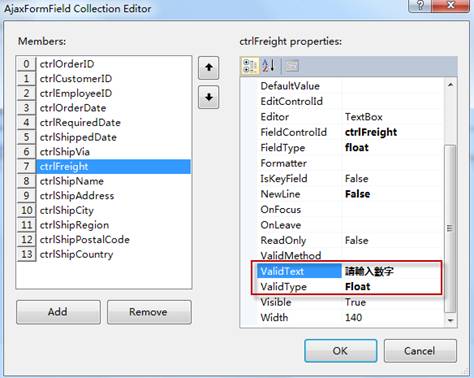Screen dimensions: 474x378
Task: Click the property grid scrollbar thumb
Action: click(x=450, y=229)
